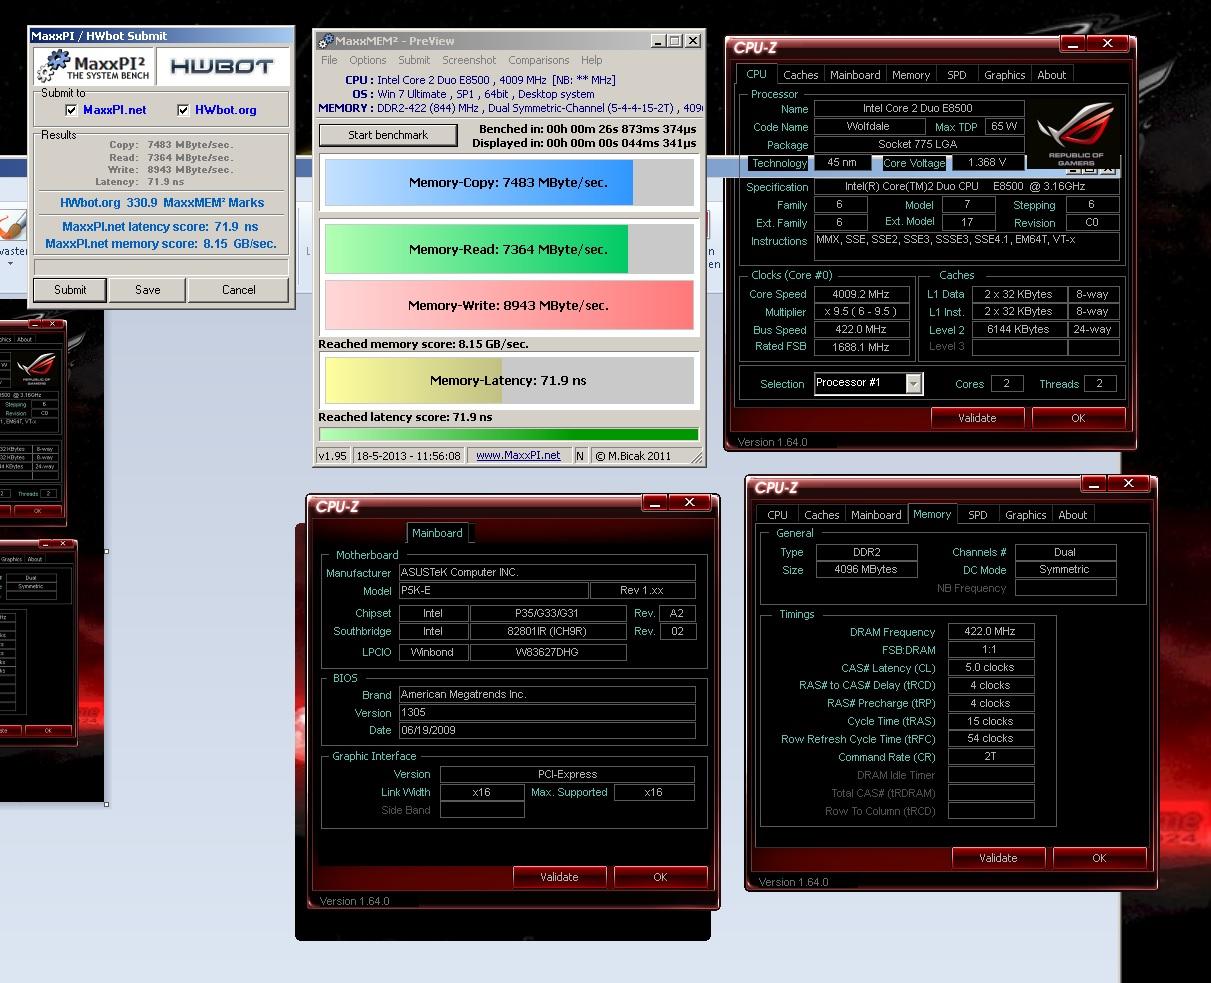Click the '4096 MBytes' size field

865,570
